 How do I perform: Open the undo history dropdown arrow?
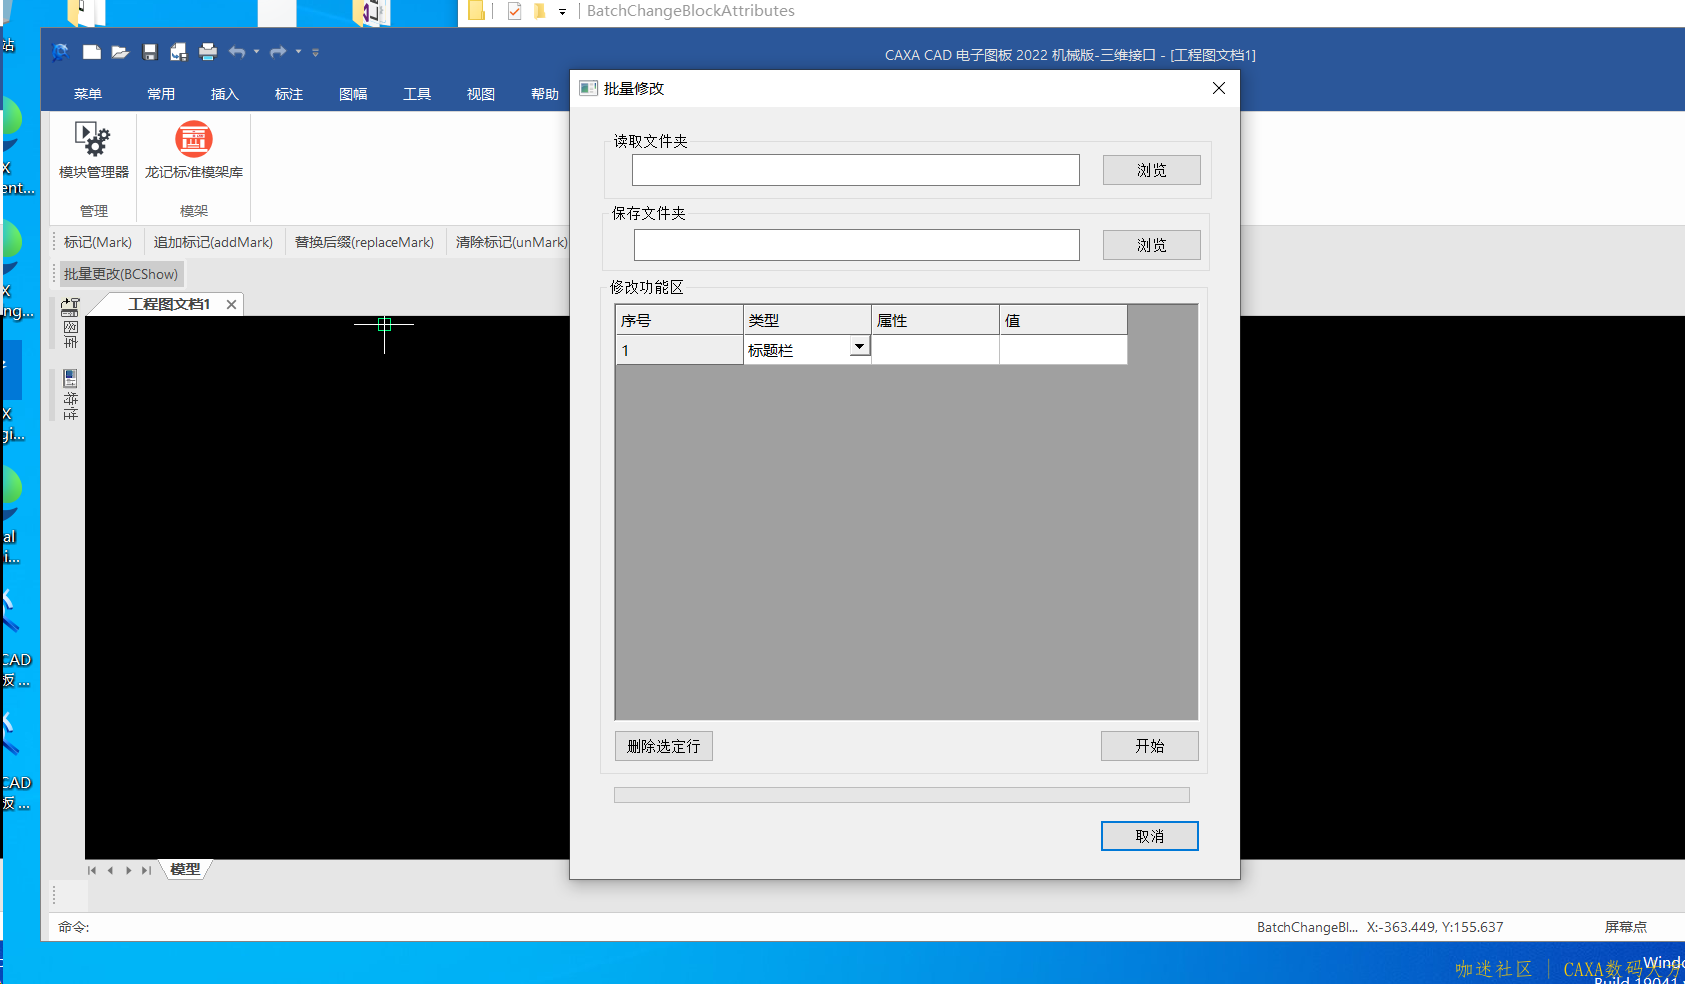pyautogui.click(x=257, y=52)
